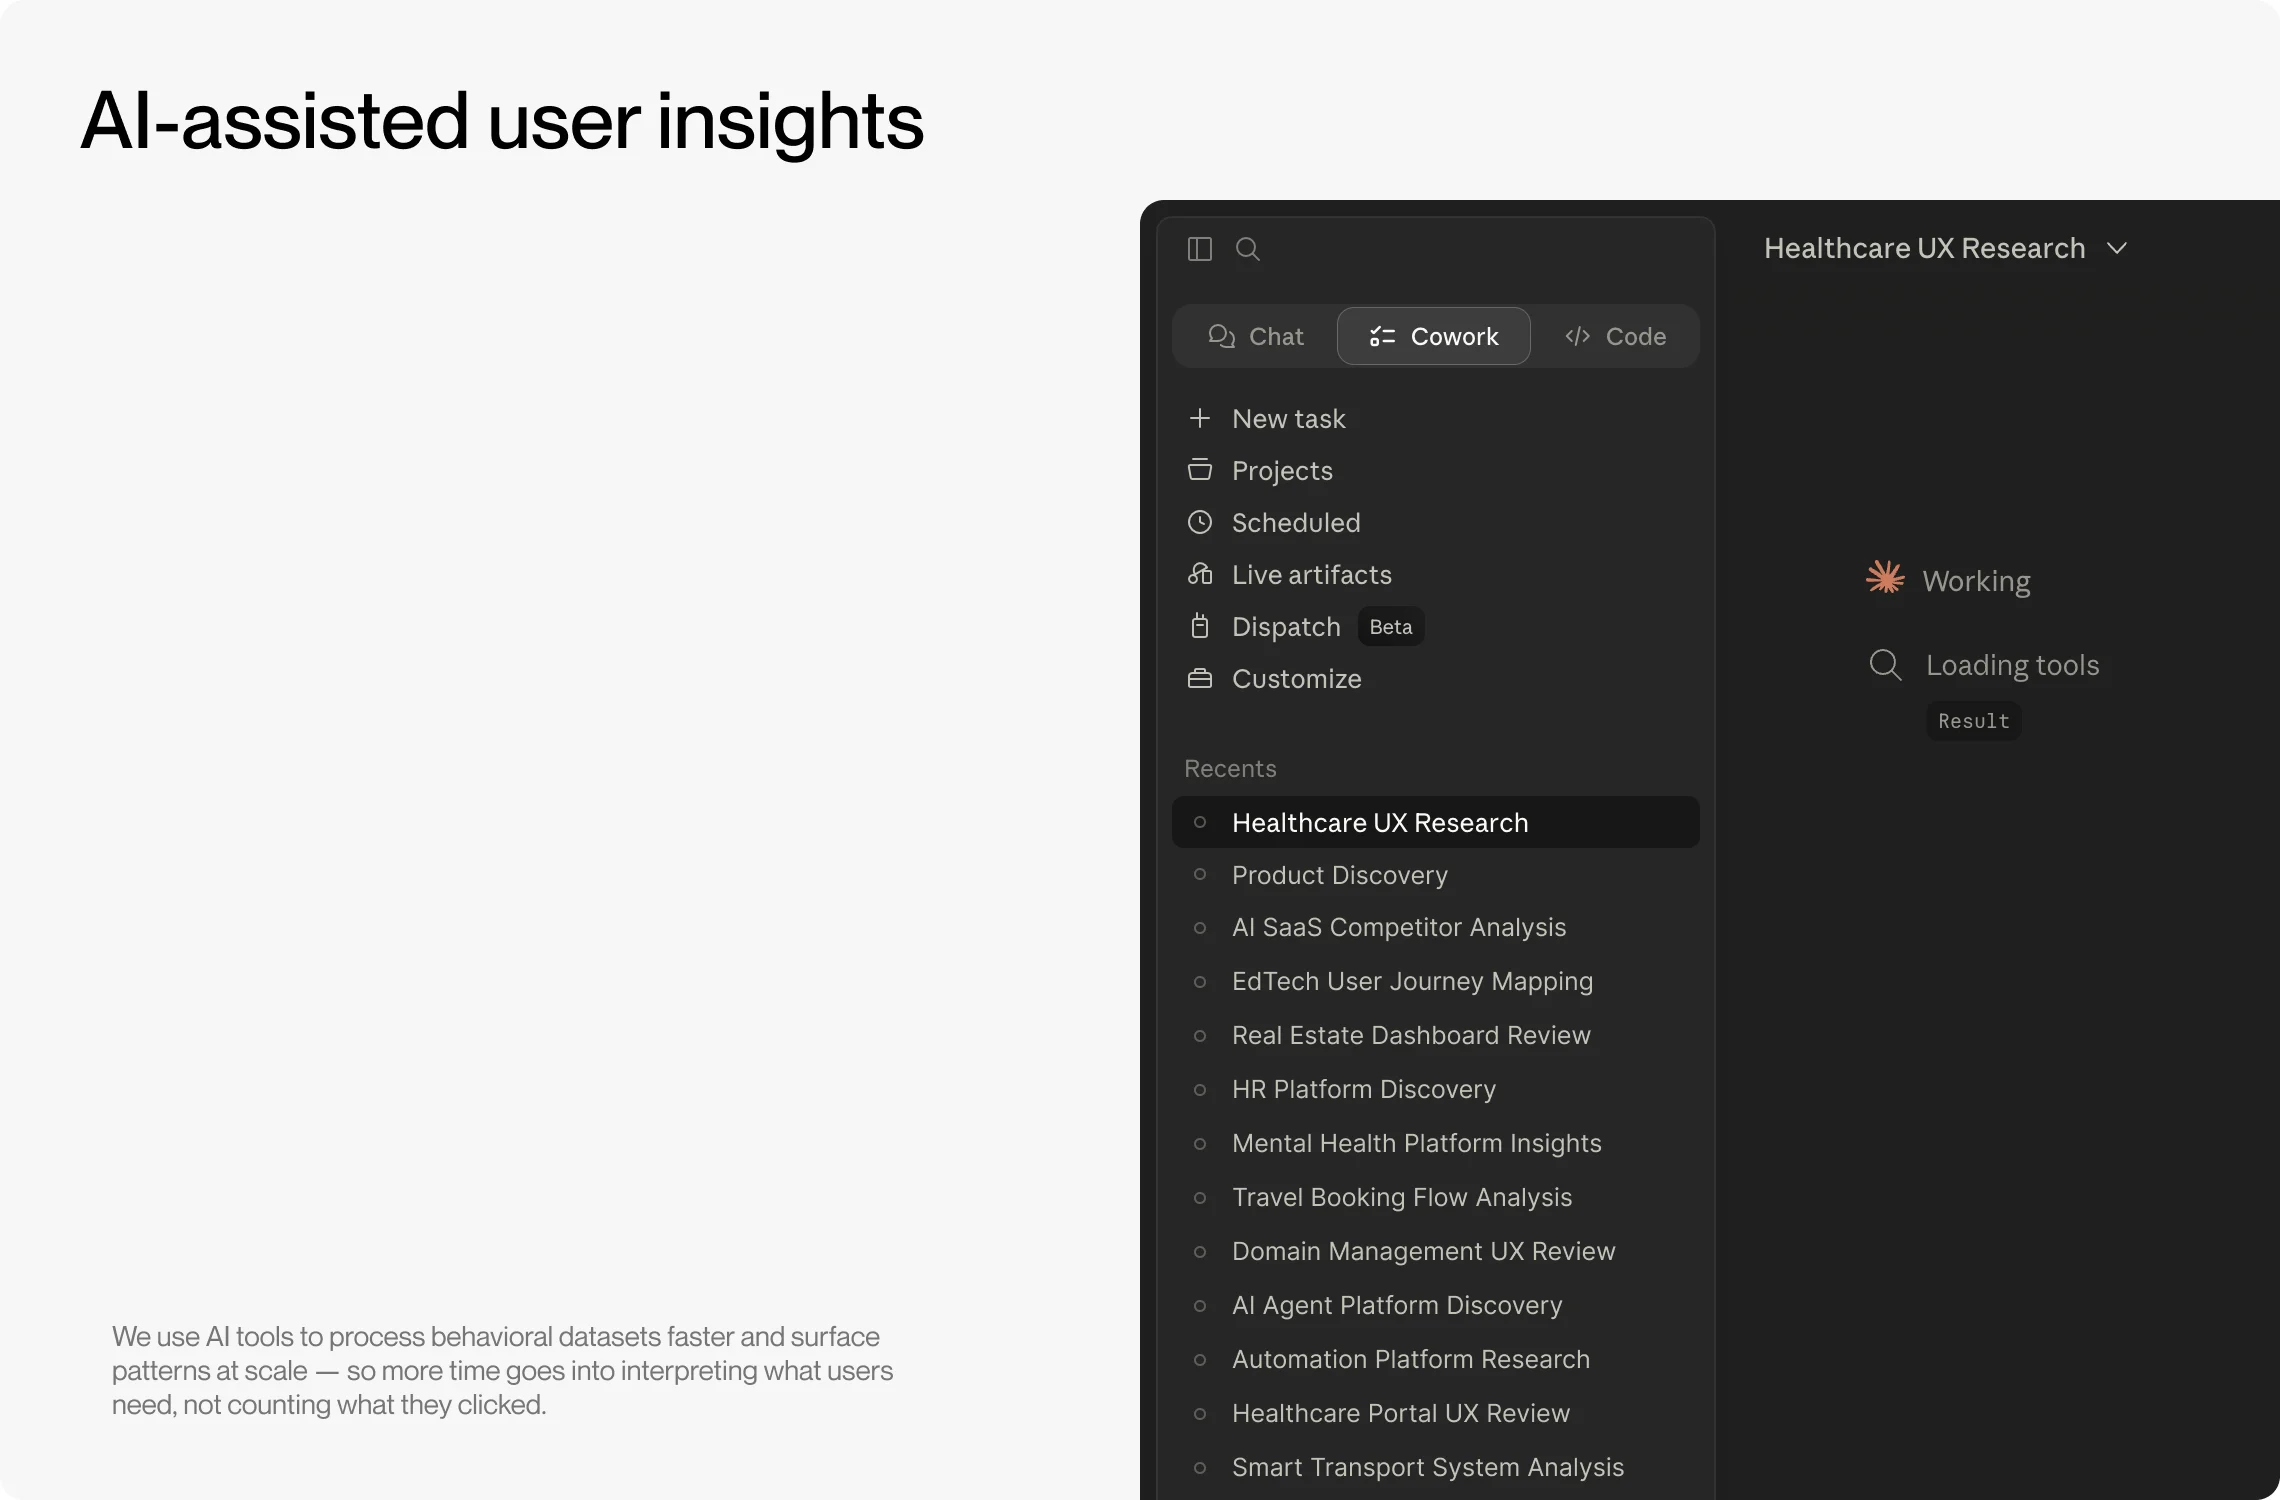The image size is (2280, 1500).
Task: Click the Live artifacts icon
Action: pyautogui.click(x=1200, y=574)
